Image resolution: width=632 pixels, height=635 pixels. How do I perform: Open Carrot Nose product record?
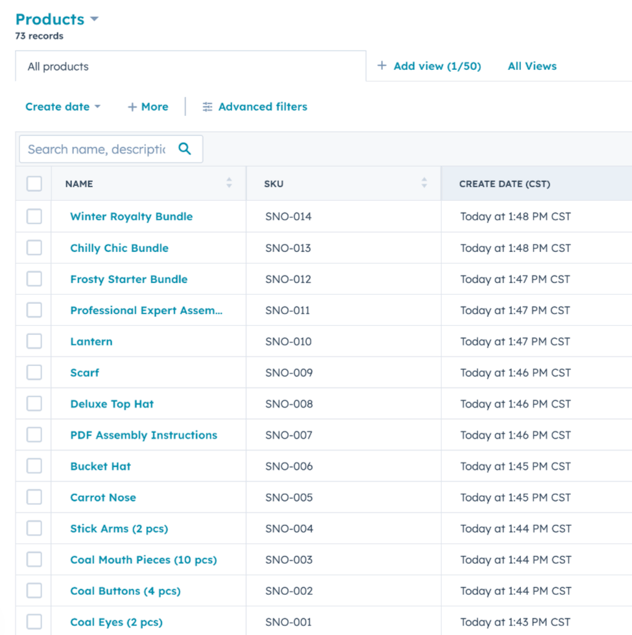point(103,497)
